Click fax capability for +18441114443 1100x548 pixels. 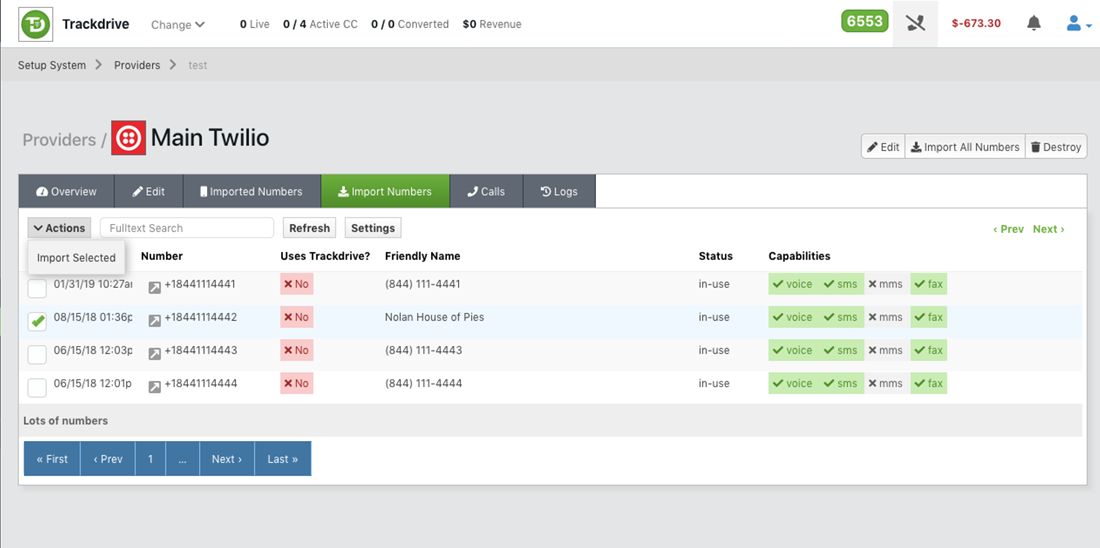928,350
